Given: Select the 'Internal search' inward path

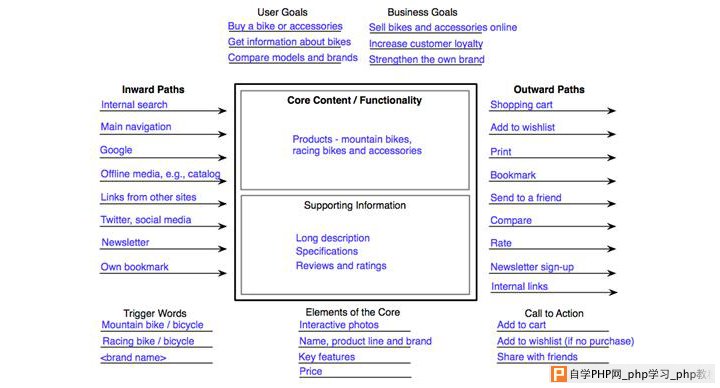Looking at the screenshot, I should coord(134,105).
